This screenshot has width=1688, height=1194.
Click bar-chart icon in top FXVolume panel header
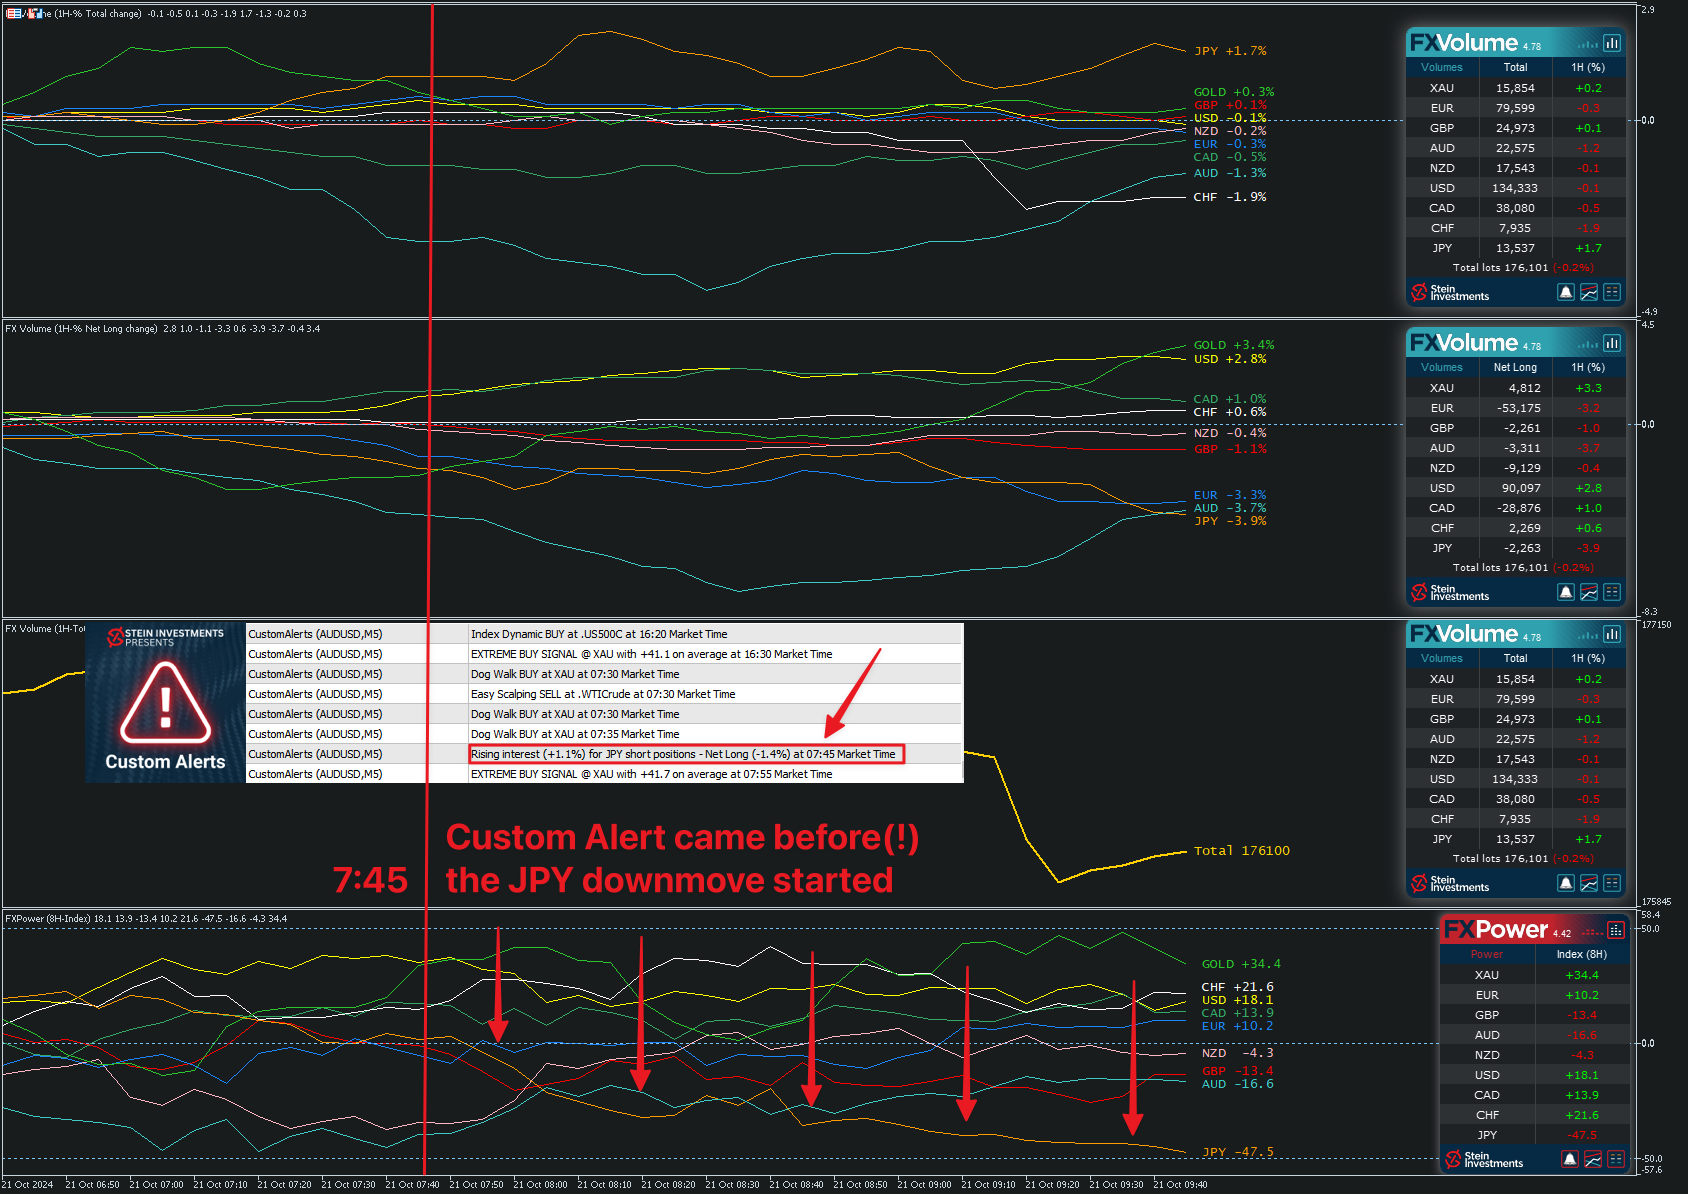click(1612, 43)
